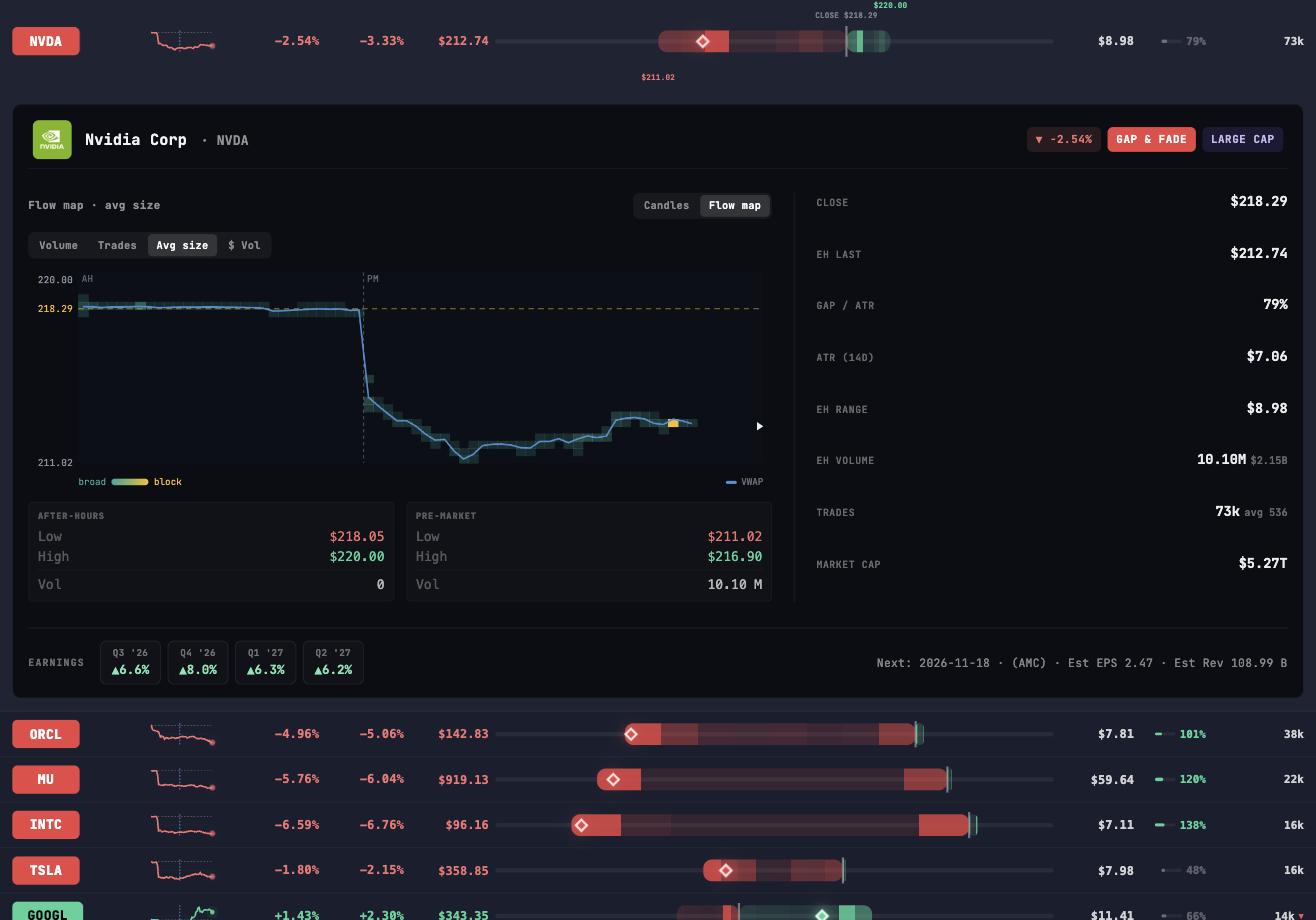Expand the INTC ticker row
Image resolution: width=1316 pixels, height=920 pixels.
[45, 825]
